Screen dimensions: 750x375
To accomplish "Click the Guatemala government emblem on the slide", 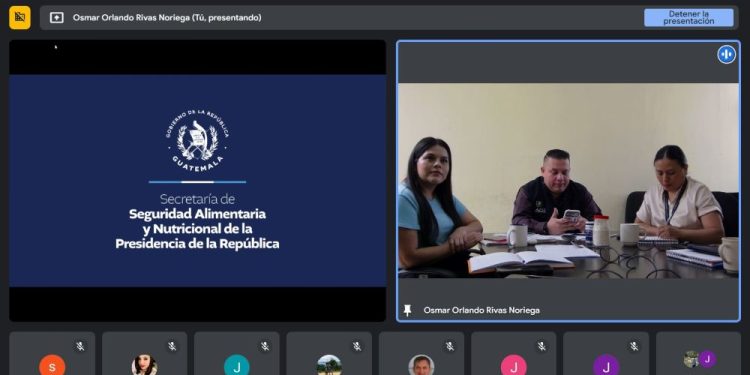I will click(198, 140).
